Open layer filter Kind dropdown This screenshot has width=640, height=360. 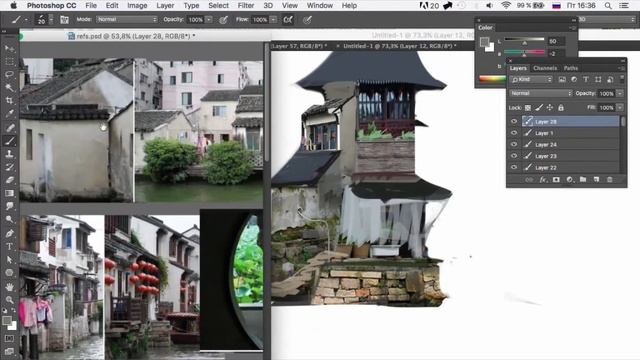[x=531, y=80]
